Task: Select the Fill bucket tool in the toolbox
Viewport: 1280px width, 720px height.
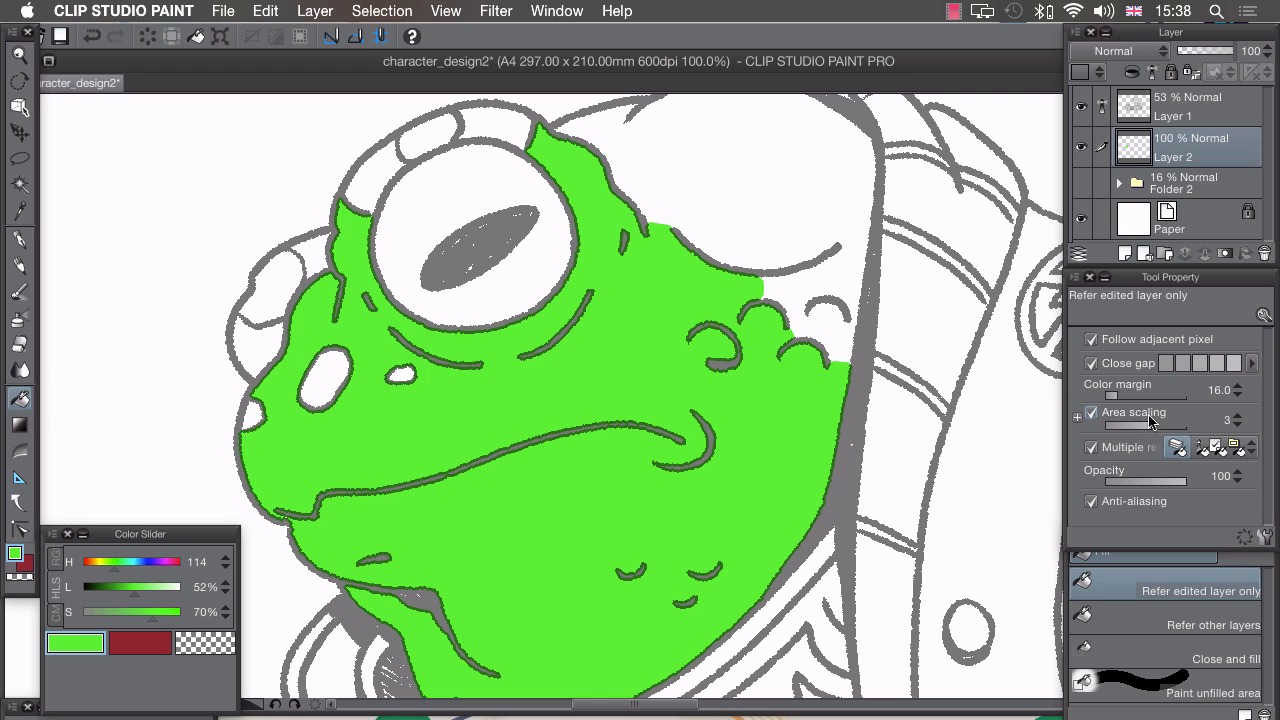Action: coord(19,398)
